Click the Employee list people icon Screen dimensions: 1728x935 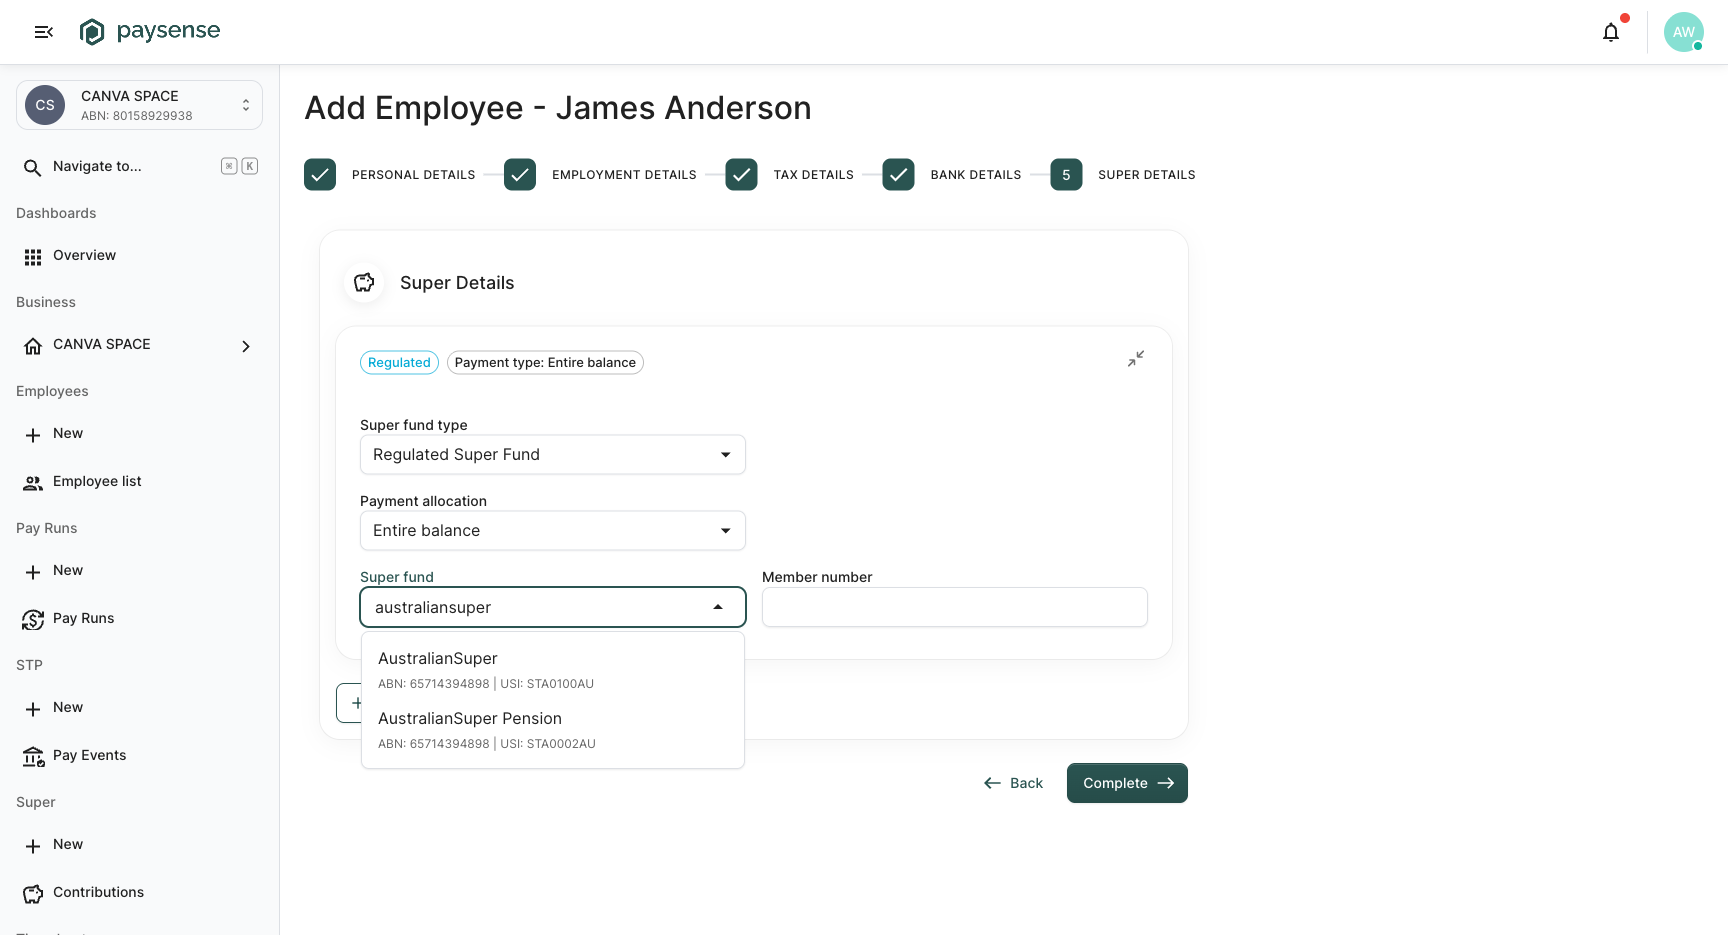pyautogui.click(x=33, y=483)
